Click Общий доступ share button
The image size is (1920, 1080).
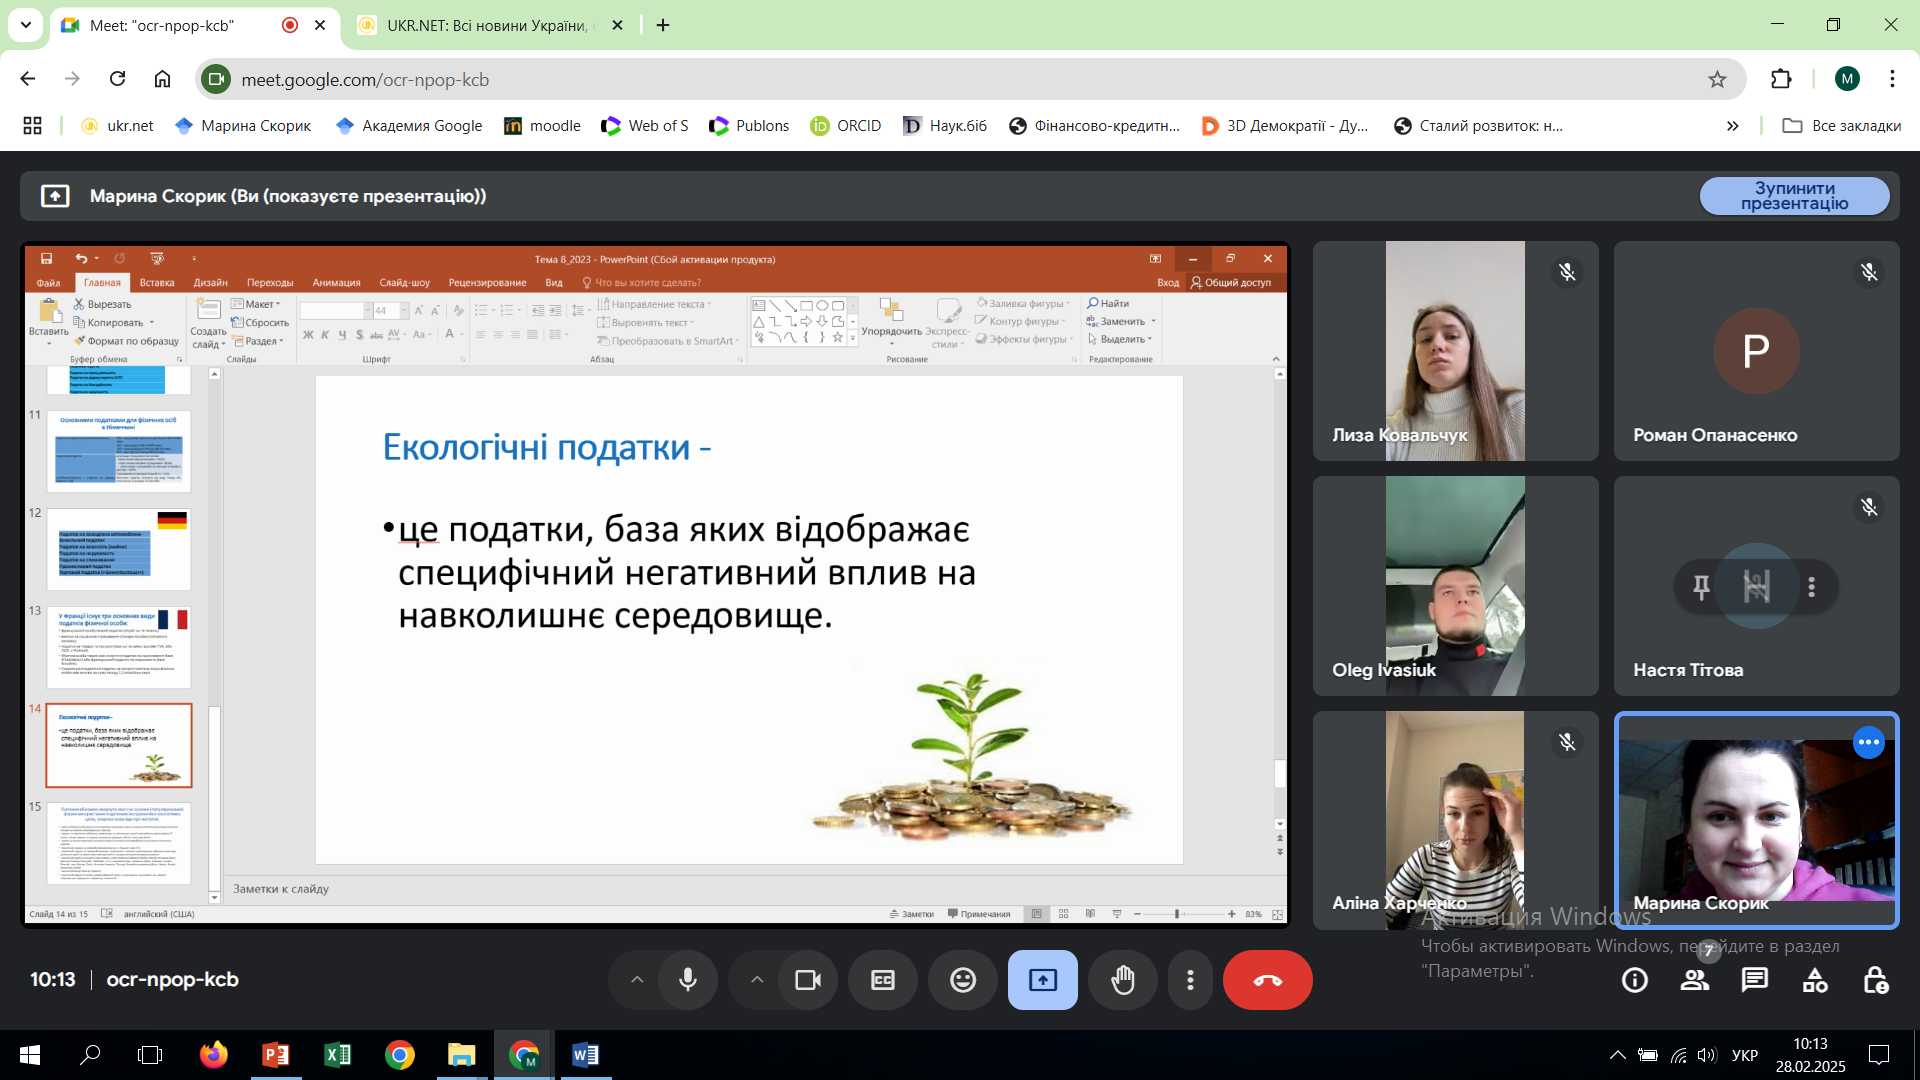[x=1231, y=283]
